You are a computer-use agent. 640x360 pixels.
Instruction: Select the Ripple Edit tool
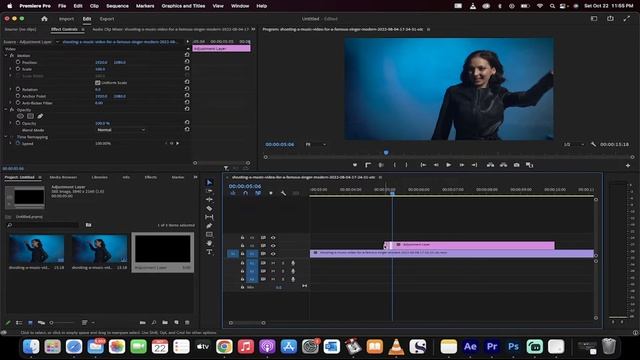tap(209, 200)
